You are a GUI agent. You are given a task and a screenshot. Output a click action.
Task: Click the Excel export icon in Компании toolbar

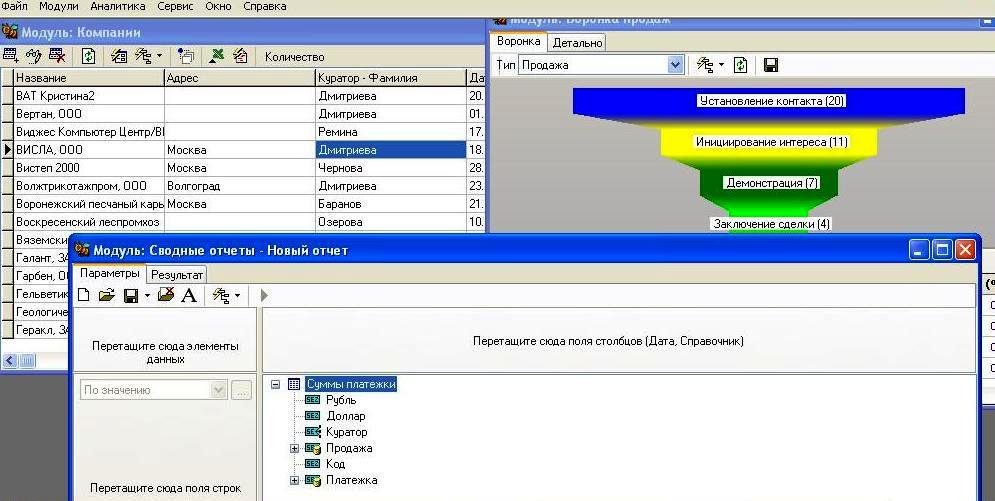[216, 56]
